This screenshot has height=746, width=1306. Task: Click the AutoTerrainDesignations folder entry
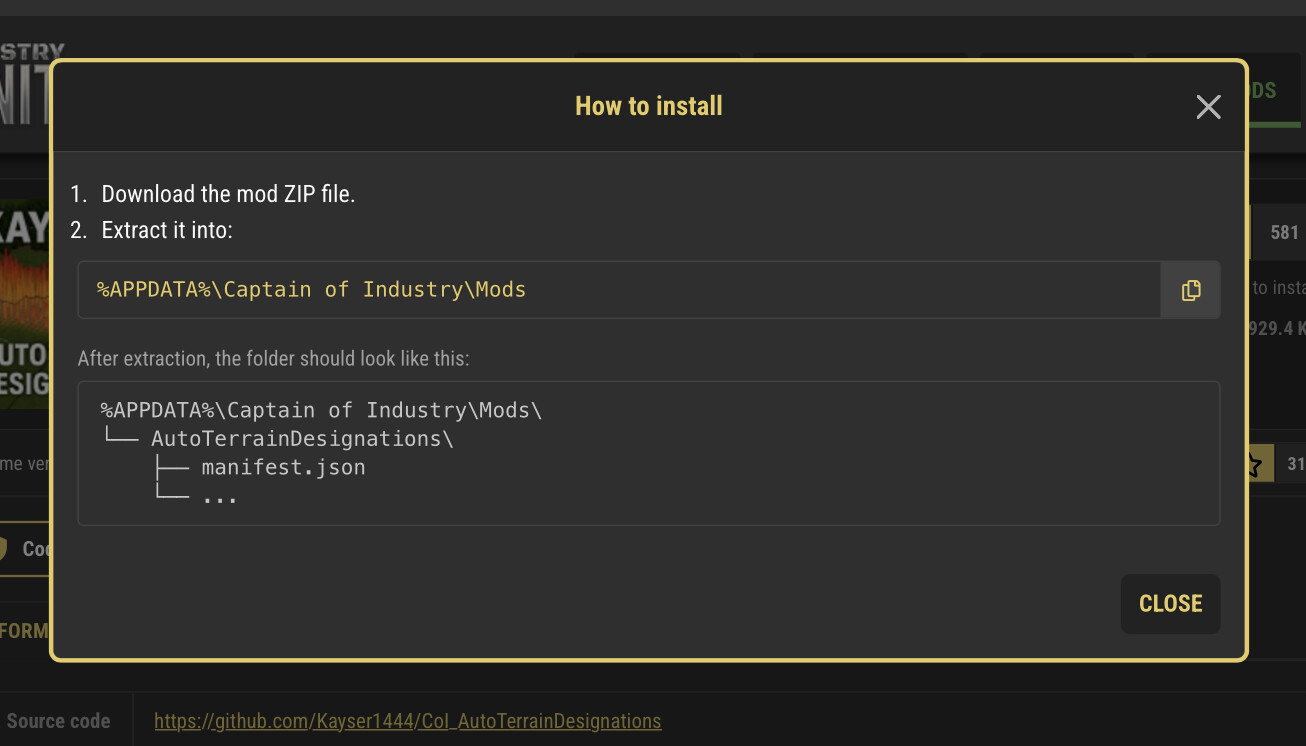pos(302,438)
